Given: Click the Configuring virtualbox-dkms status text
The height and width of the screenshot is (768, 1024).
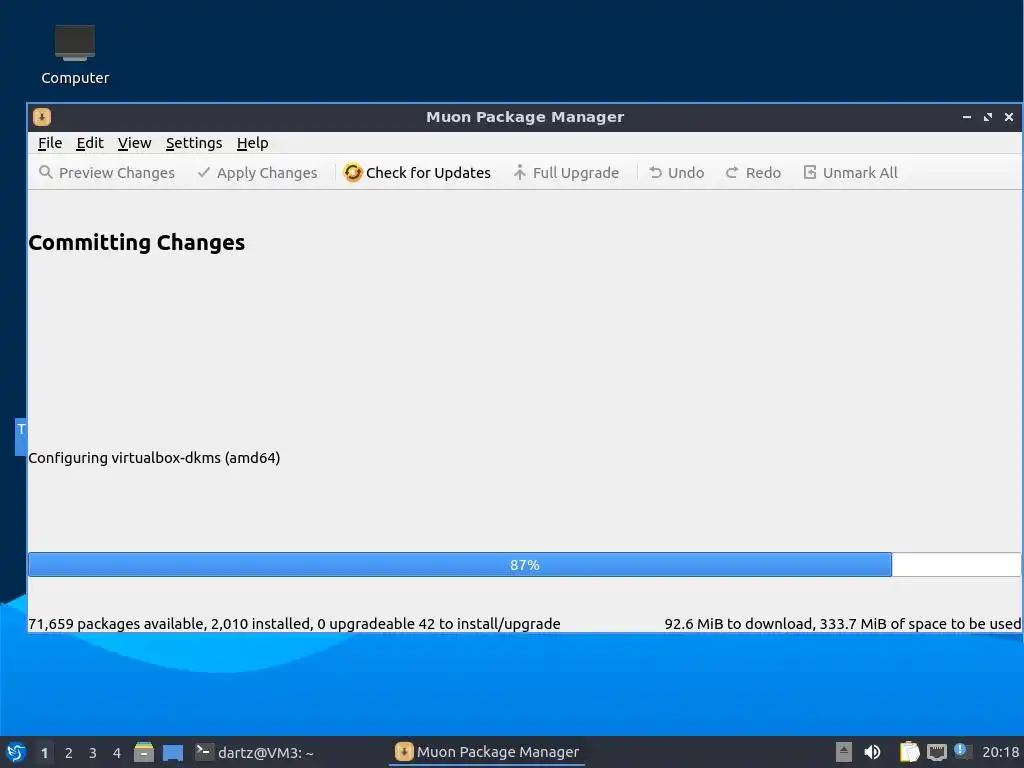Looking at the screenshot, I should [154, 458].
